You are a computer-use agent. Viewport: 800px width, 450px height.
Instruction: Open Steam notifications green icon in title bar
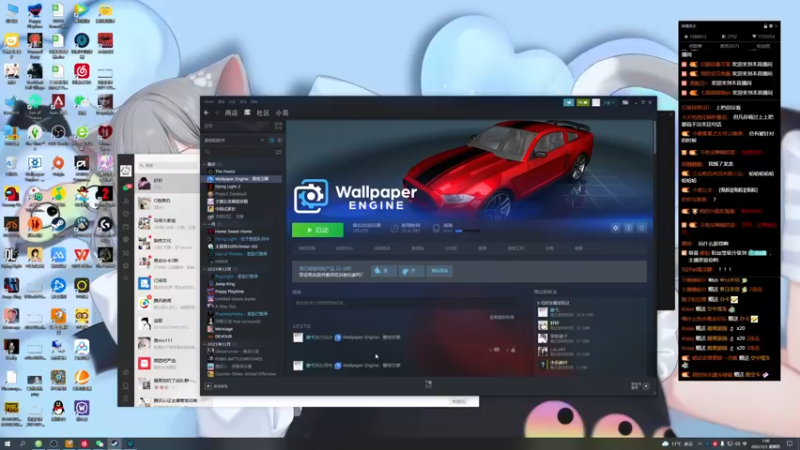(x=583, y=103)
